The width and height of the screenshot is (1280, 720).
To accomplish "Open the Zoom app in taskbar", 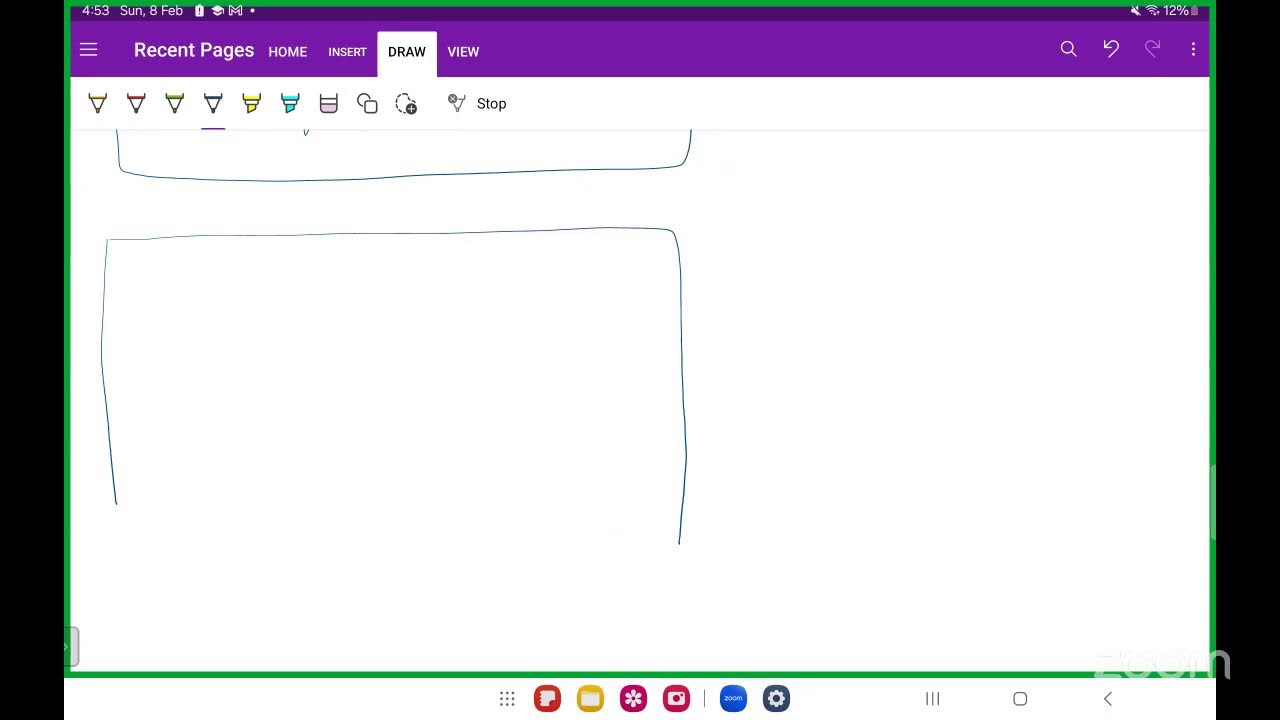I will click(x=733, y=699).
